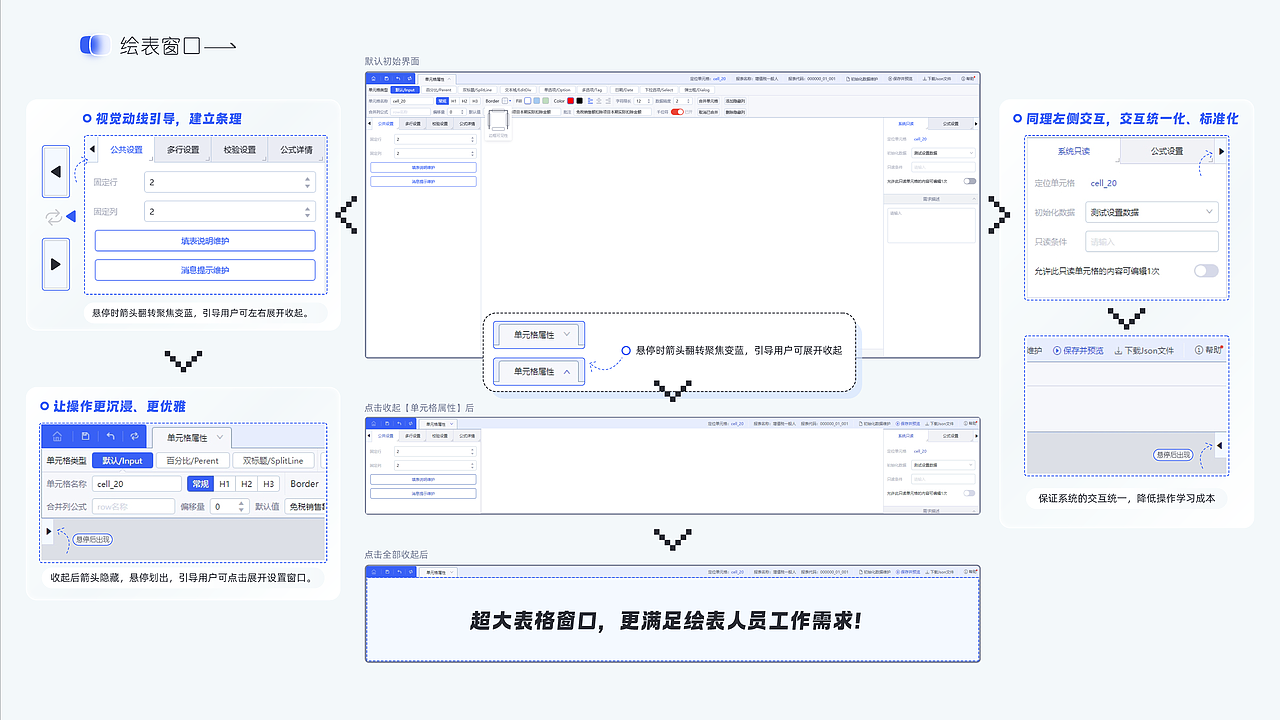Select the 常规 style option
Screen dimensions: 1280x720
point(200,483)
